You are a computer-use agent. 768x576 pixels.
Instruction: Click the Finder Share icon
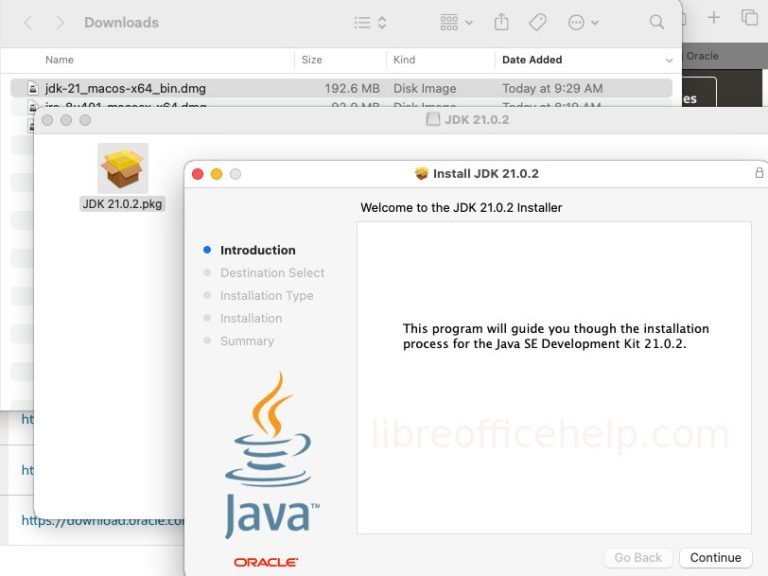pos(501,23)
